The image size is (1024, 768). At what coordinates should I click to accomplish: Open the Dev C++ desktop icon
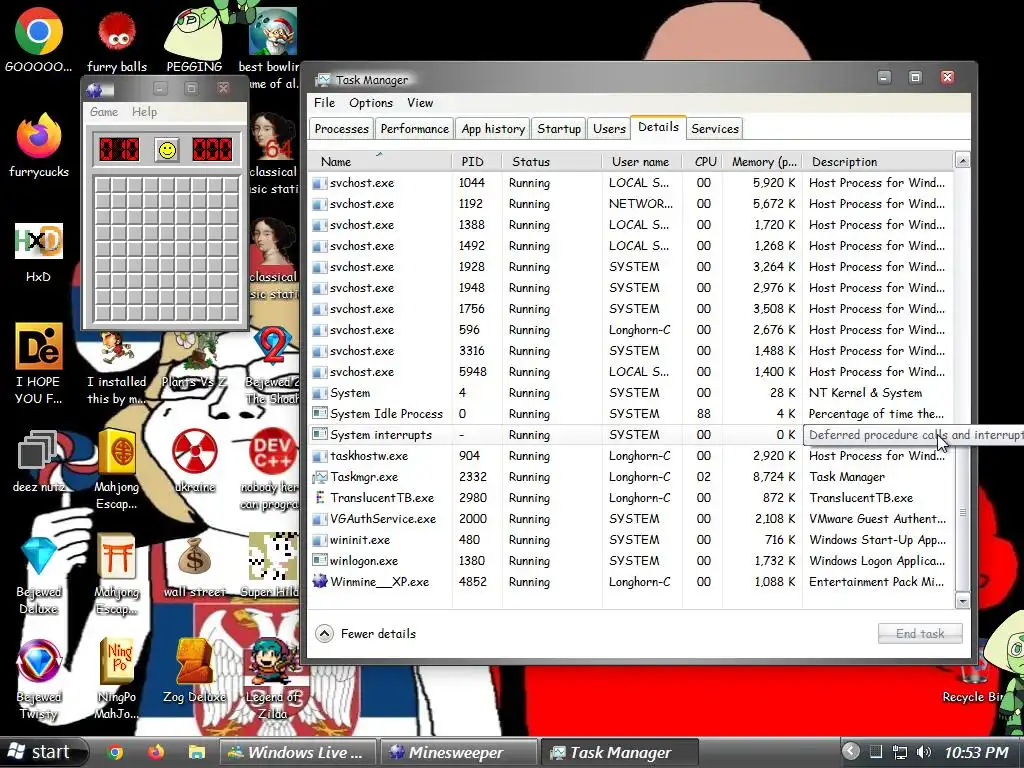pos(271,468)
